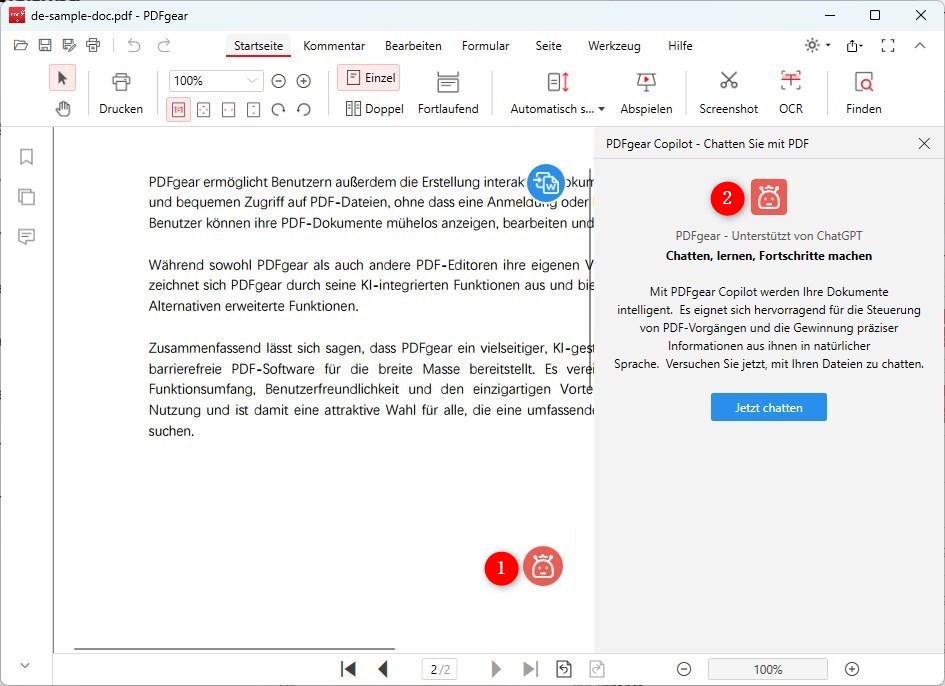
Task: Launch the Screenshot scissors tool
Action: [x=729, y=93]
